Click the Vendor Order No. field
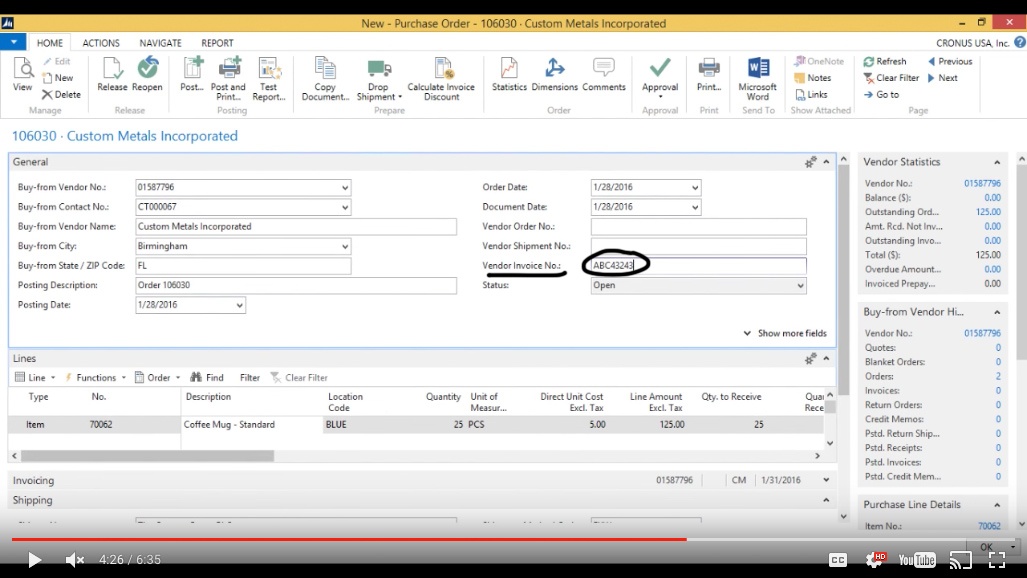The image size is (1027, 578). click(x=698, y=227)
